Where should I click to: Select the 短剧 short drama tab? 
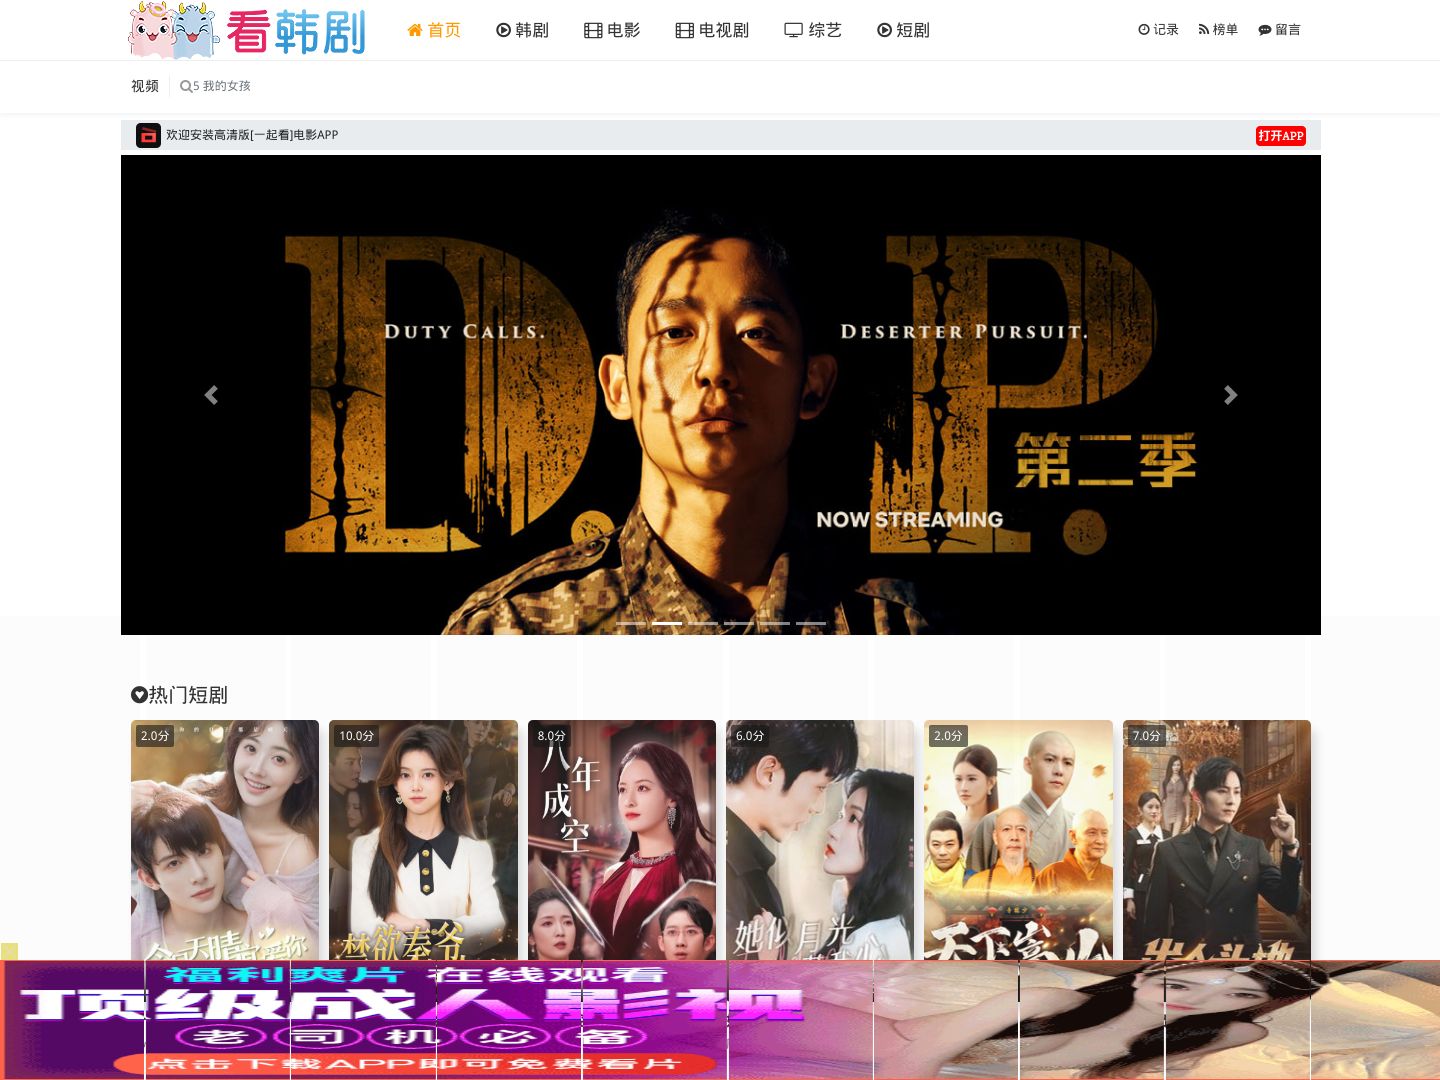point(903,30)
